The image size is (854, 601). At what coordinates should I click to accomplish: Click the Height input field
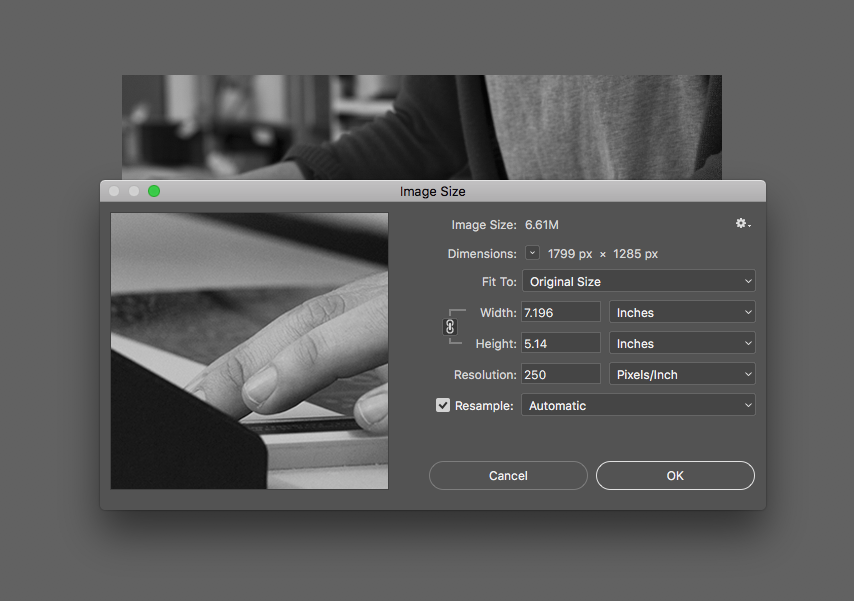pyautogui.click(x=561, y=343)
